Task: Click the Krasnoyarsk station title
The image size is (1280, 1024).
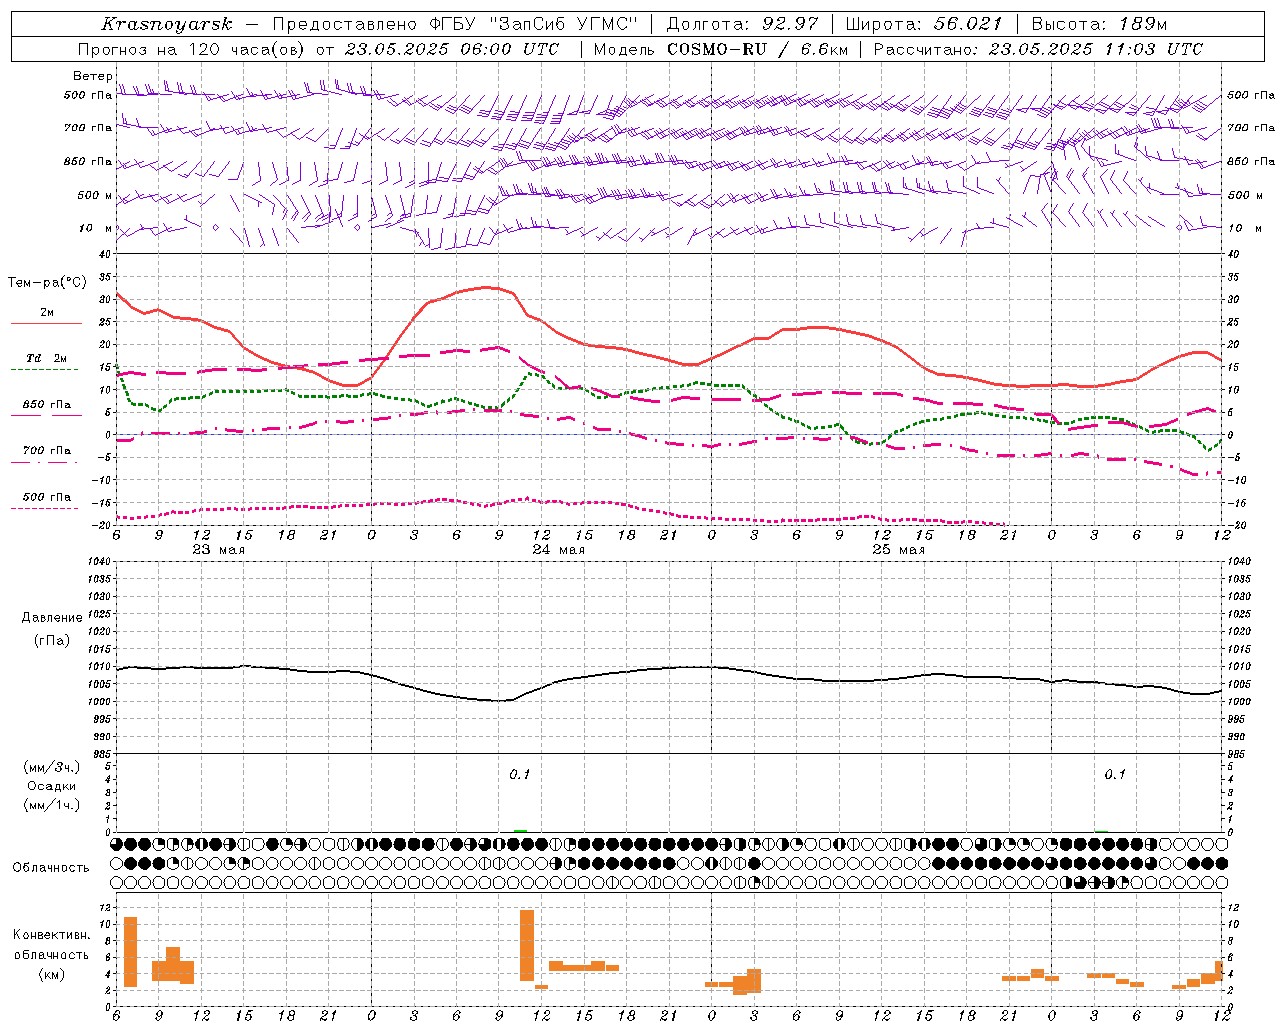Action: [x=167, y=24]
